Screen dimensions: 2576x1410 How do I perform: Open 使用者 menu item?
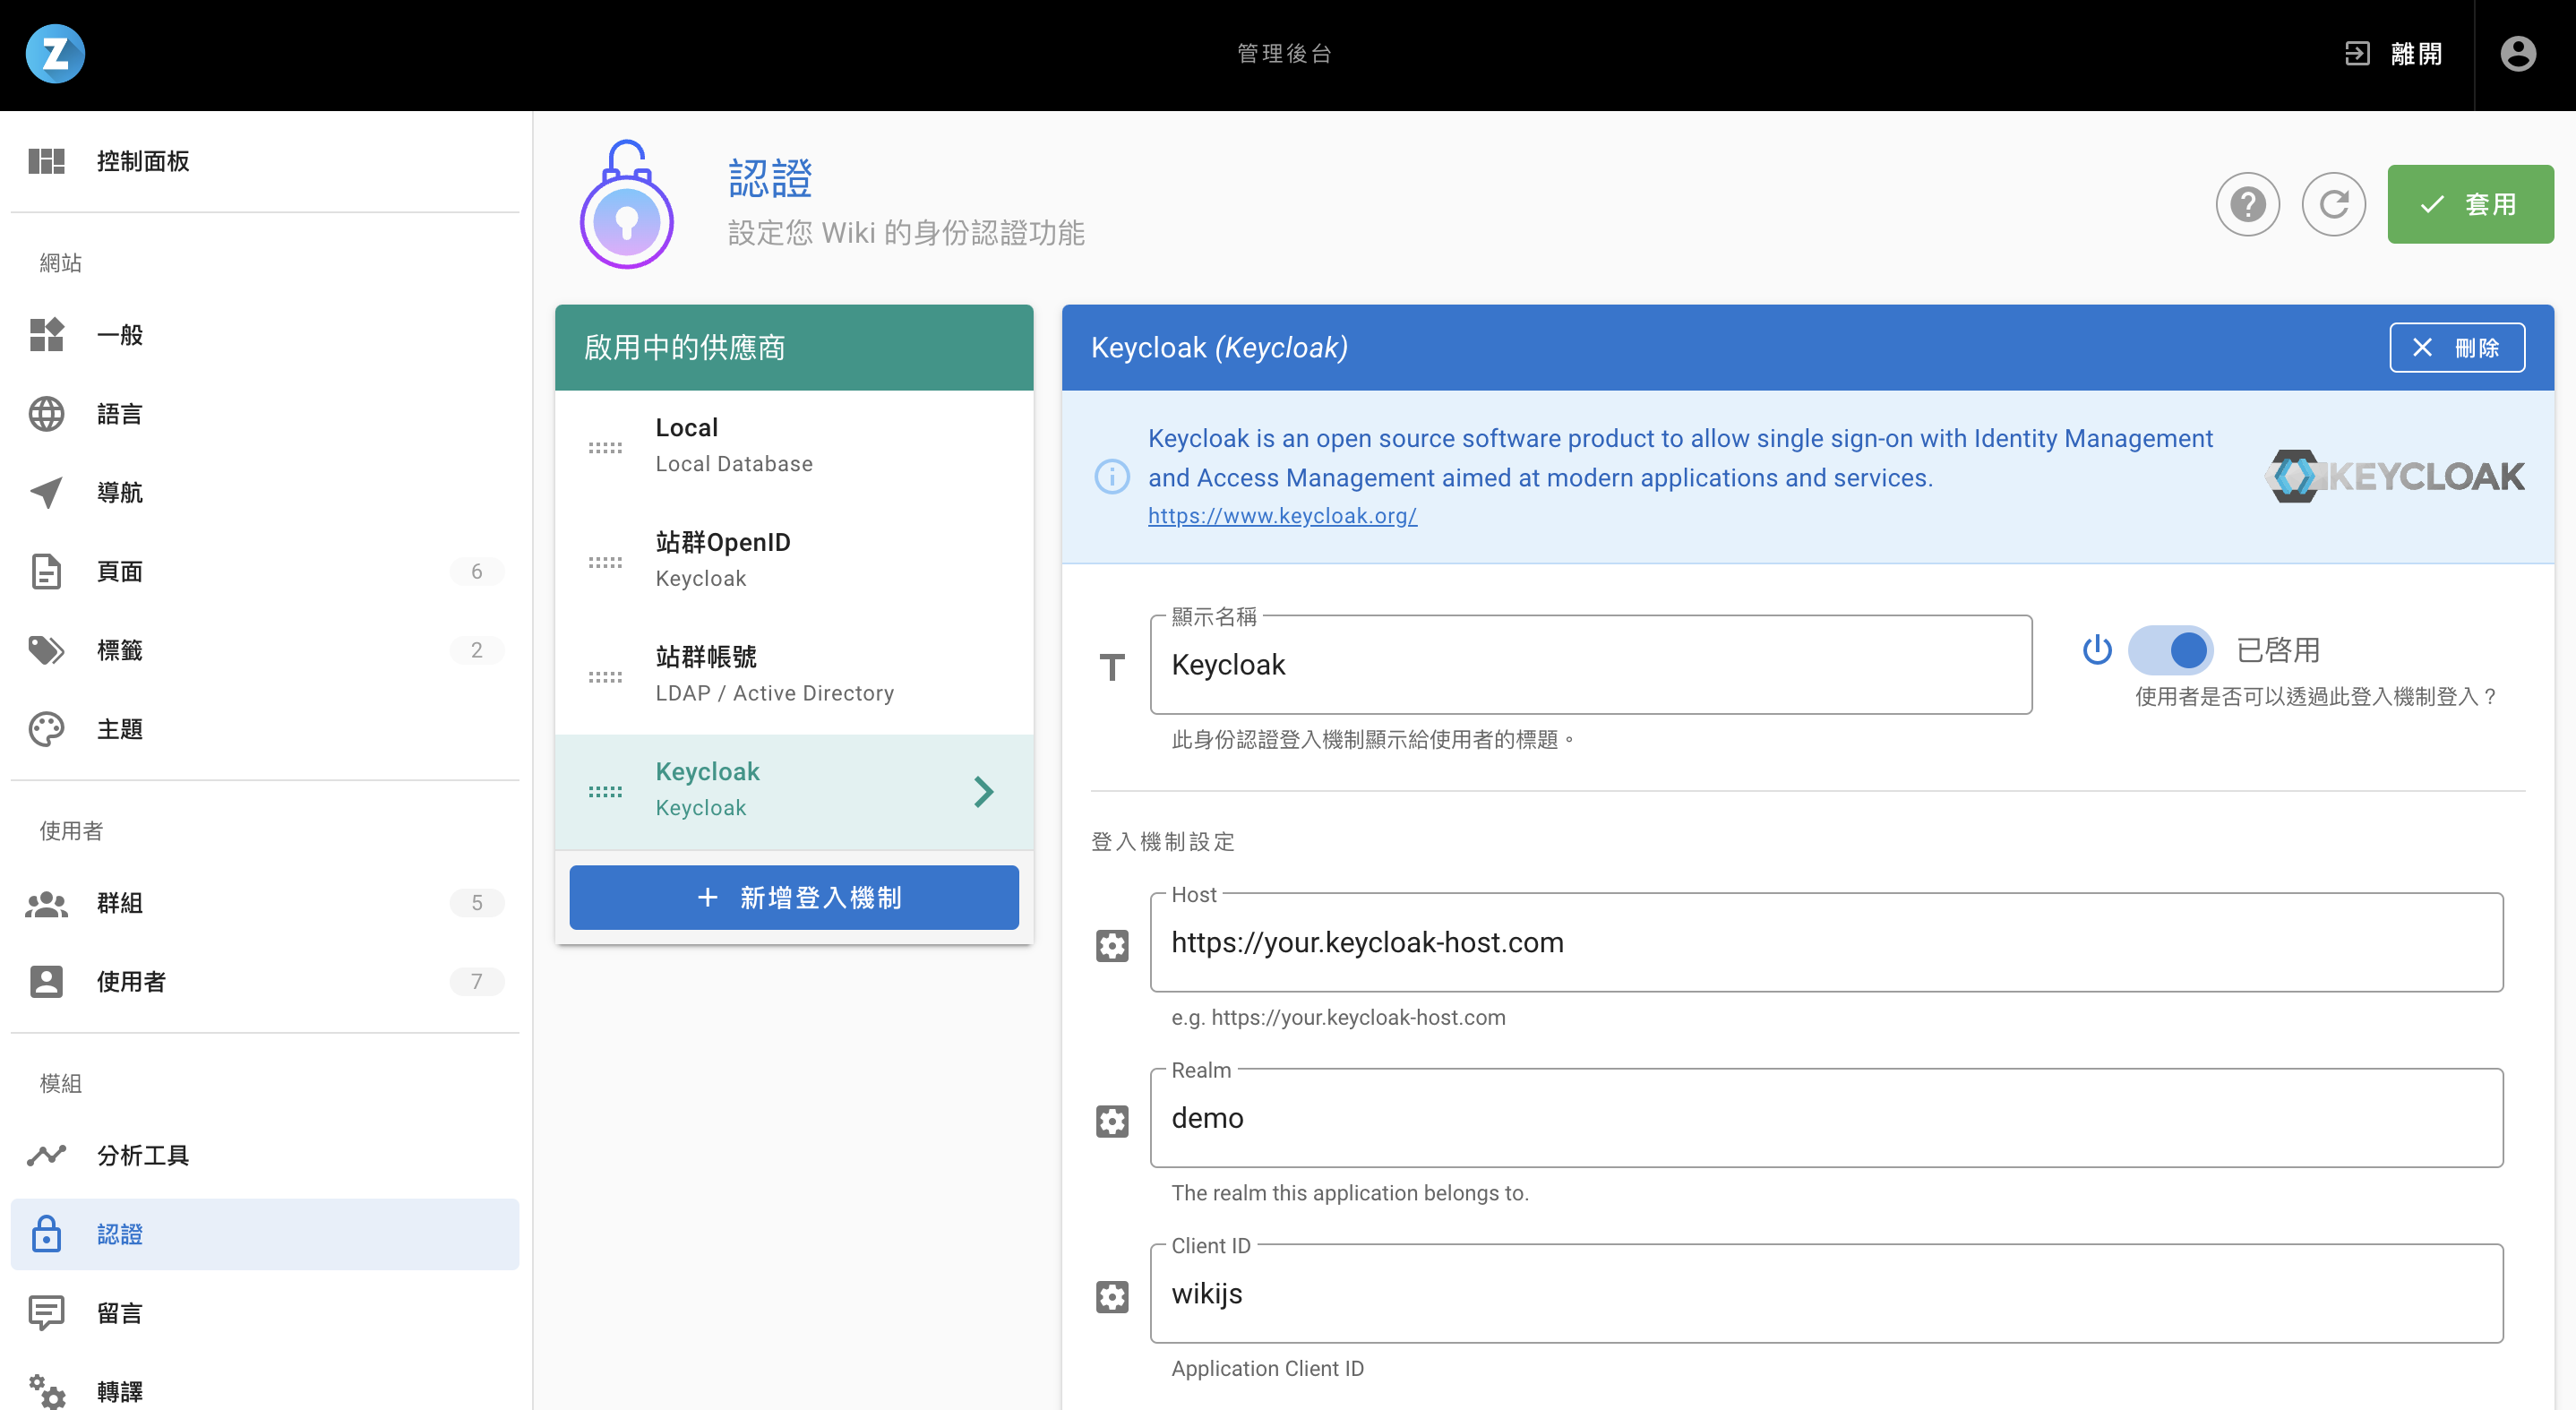click(x=264, y=982)
